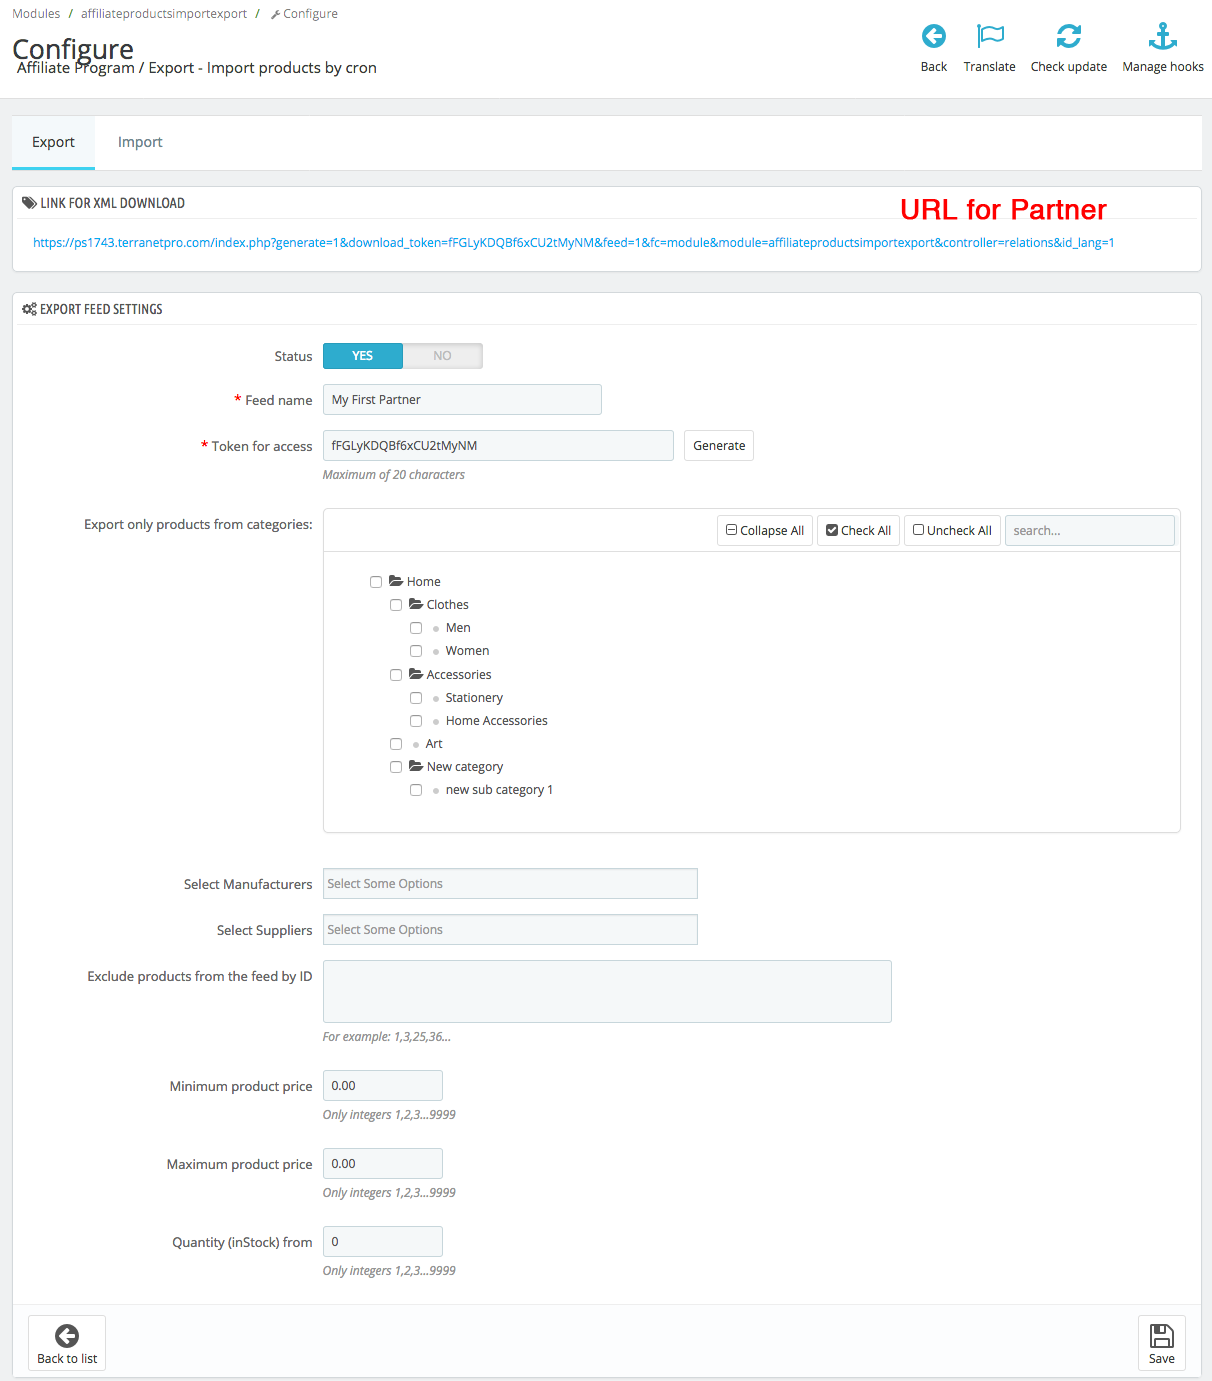Click the Token for access field

498,446
